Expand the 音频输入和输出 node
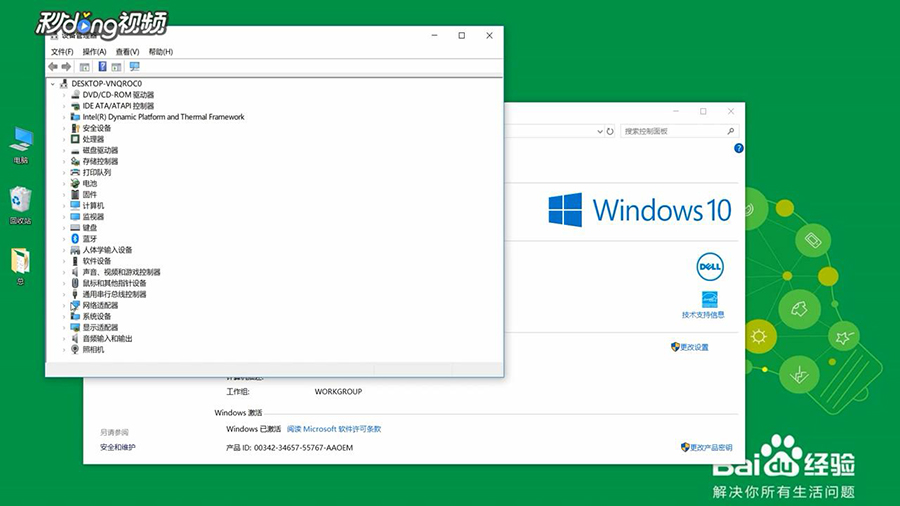This screenshot has height=506, width=900. click(x=64, y=338)
